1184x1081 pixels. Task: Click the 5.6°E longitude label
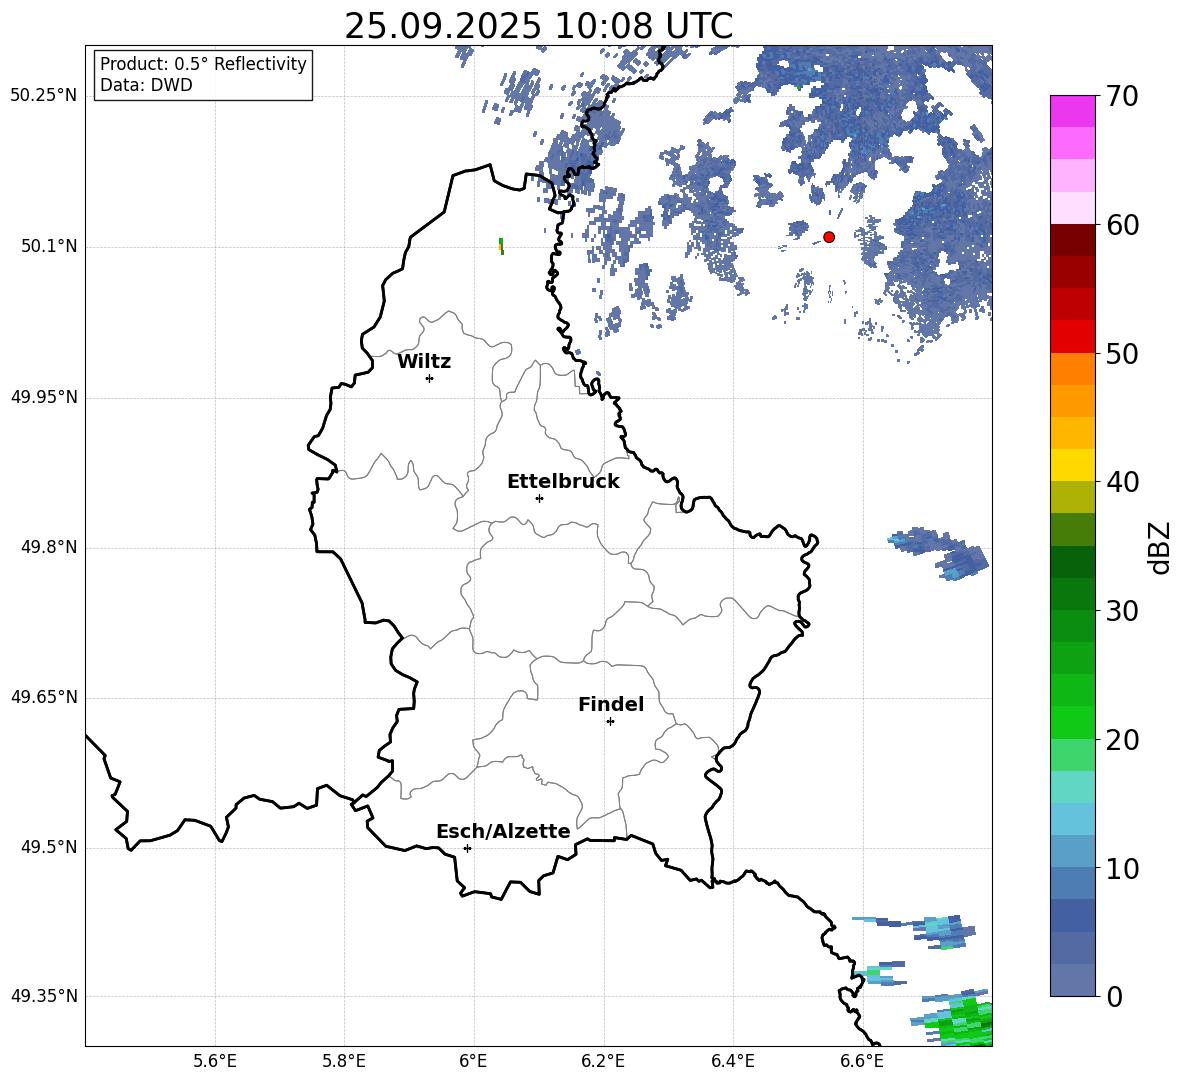coord(215,1061)
